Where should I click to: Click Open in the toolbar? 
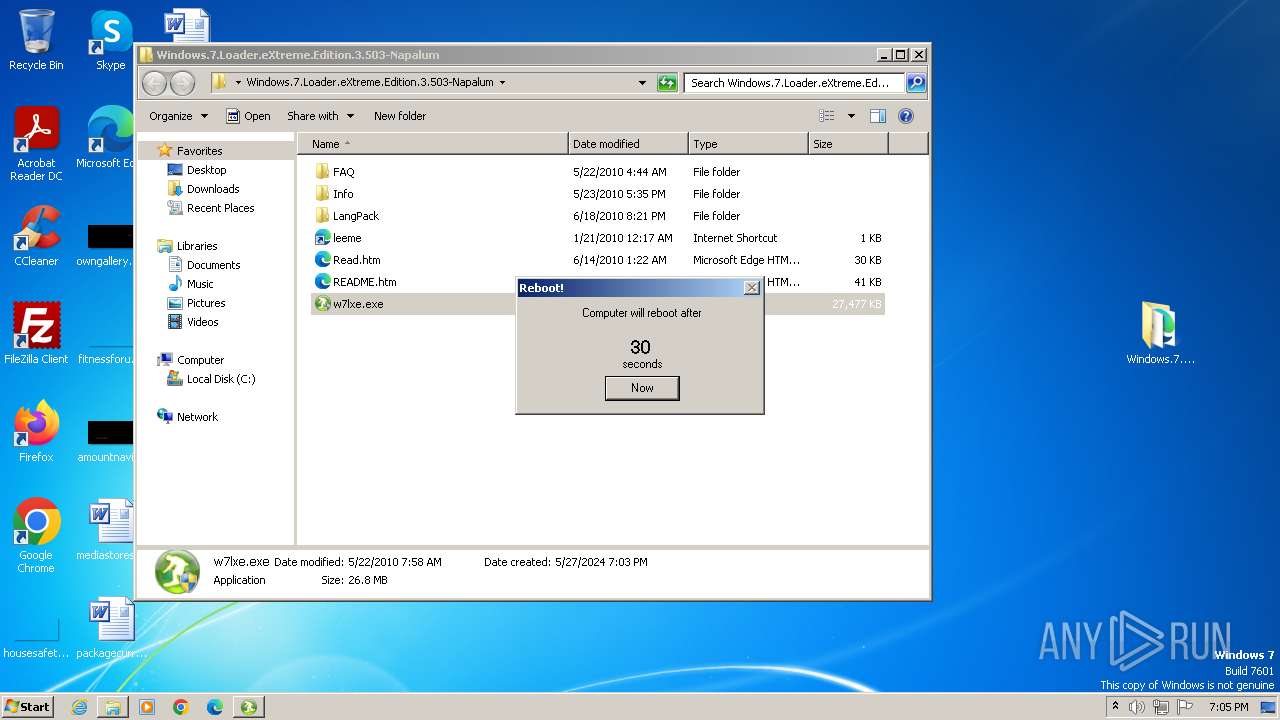(248, 116)
